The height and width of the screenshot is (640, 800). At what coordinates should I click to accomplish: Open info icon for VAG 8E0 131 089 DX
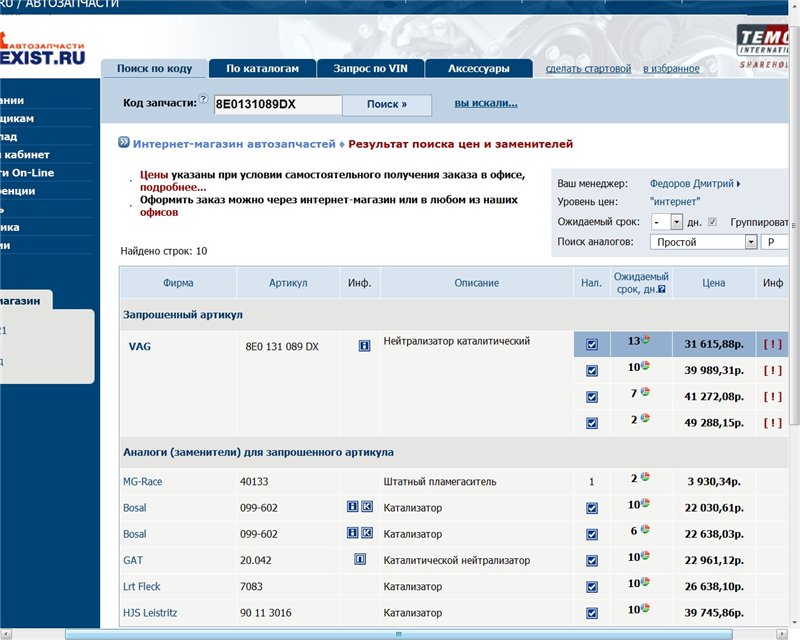point(364,346)
